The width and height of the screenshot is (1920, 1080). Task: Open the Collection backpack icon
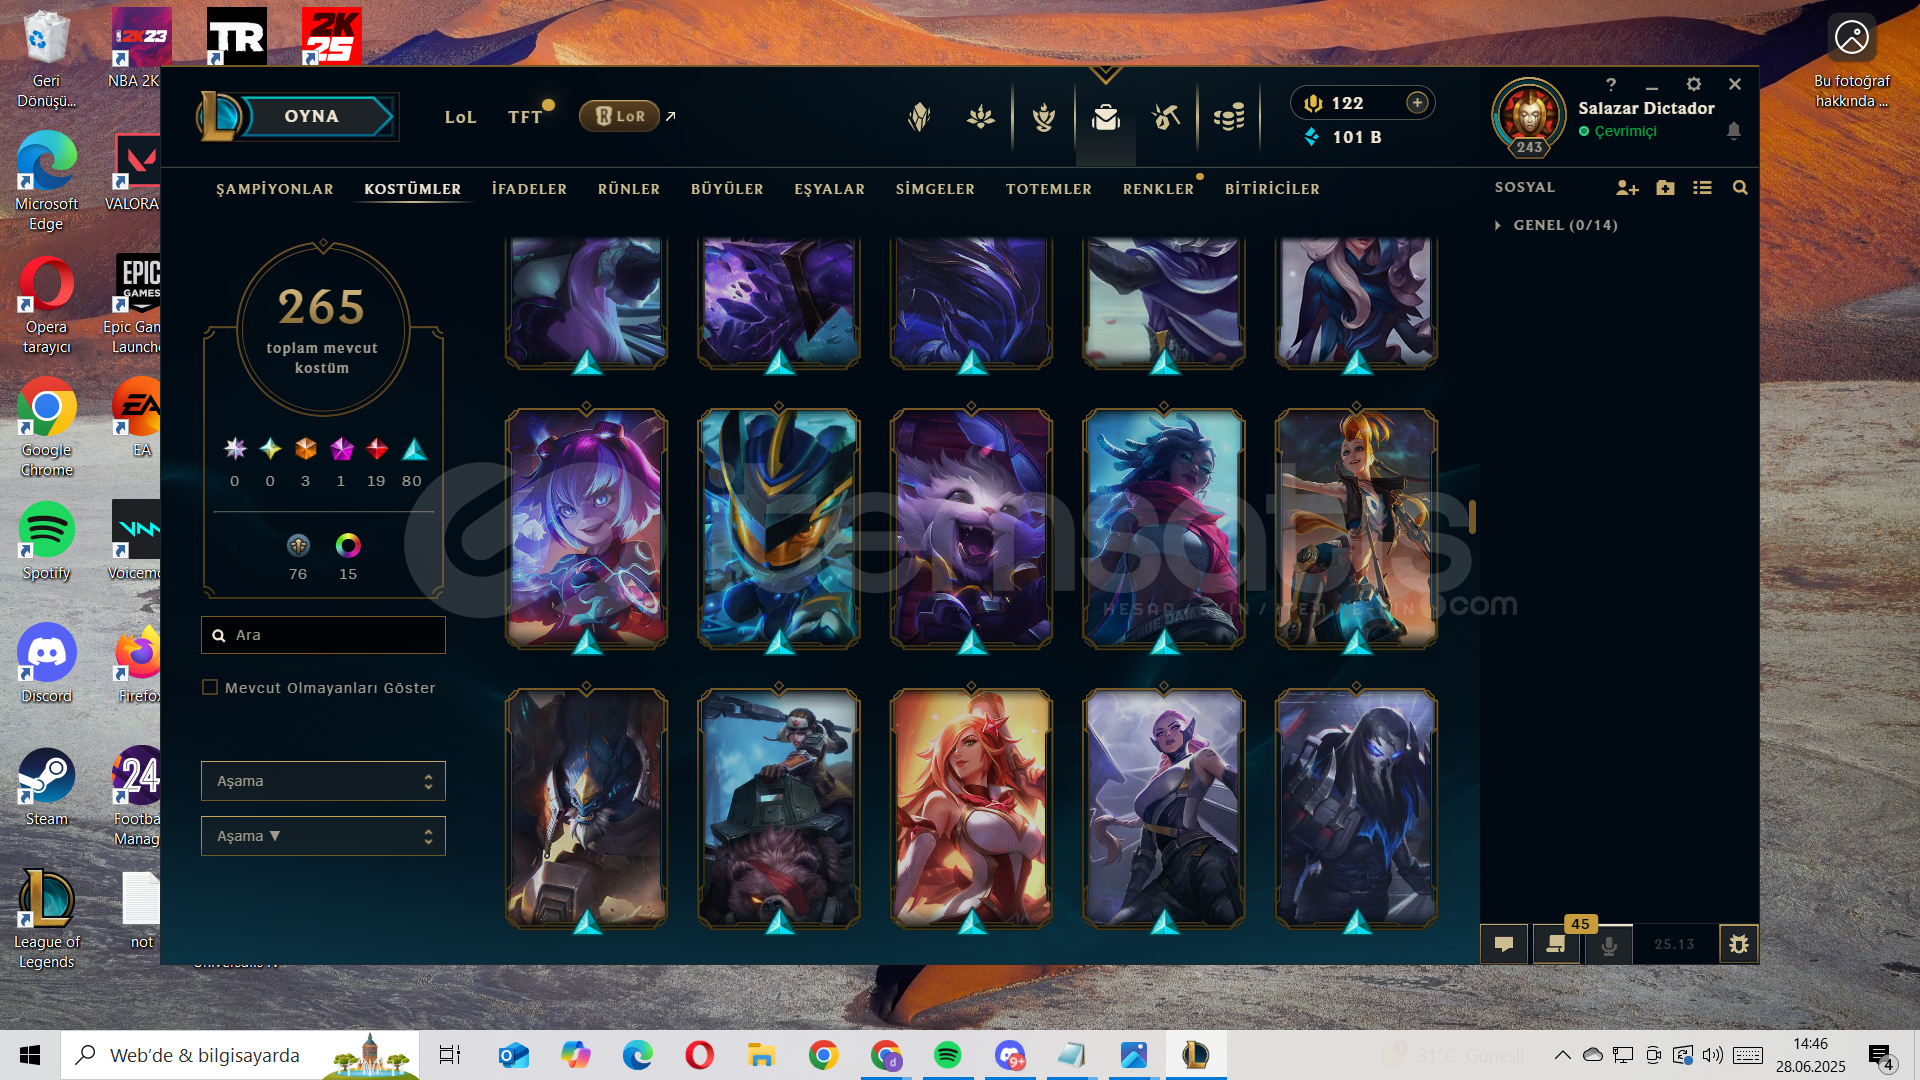tap(1106, 117)
